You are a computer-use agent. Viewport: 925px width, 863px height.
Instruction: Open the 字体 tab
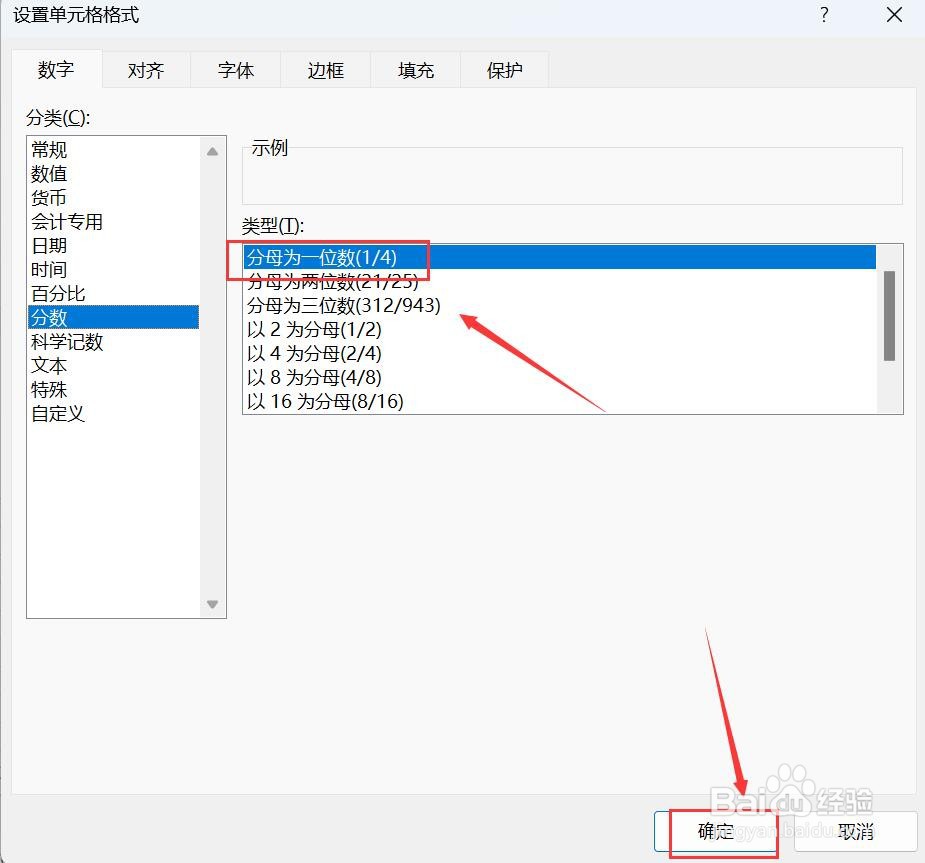[235, 70]
